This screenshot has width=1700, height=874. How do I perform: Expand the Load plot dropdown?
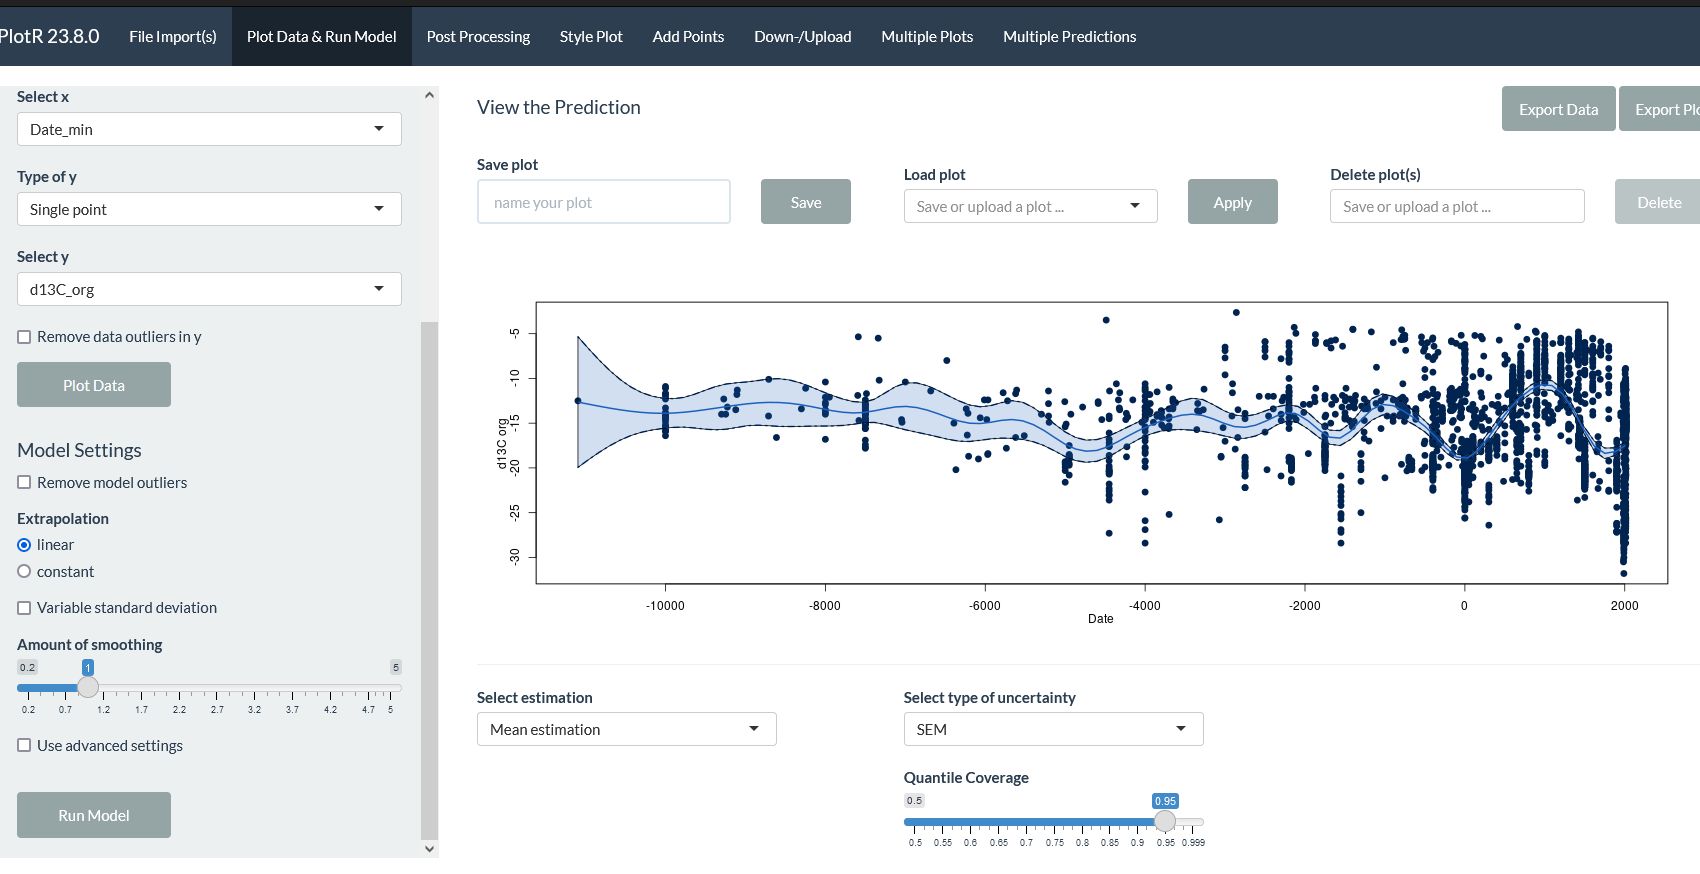point(1031,206)
